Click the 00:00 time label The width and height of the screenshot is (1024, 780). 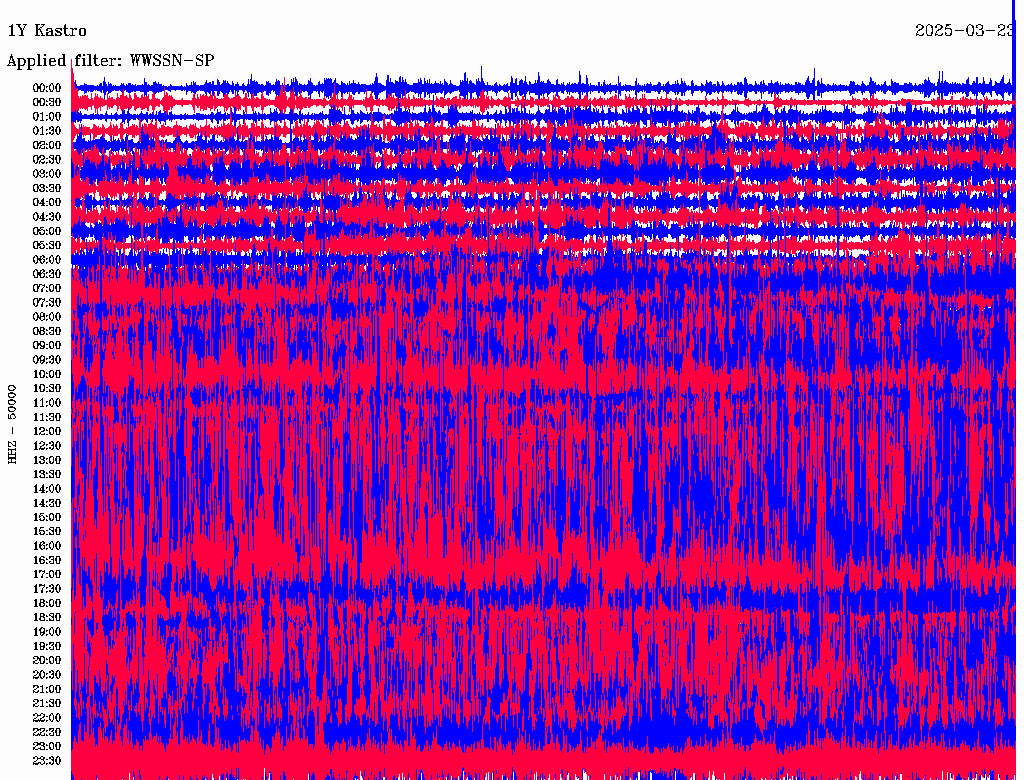click(47, 88)
